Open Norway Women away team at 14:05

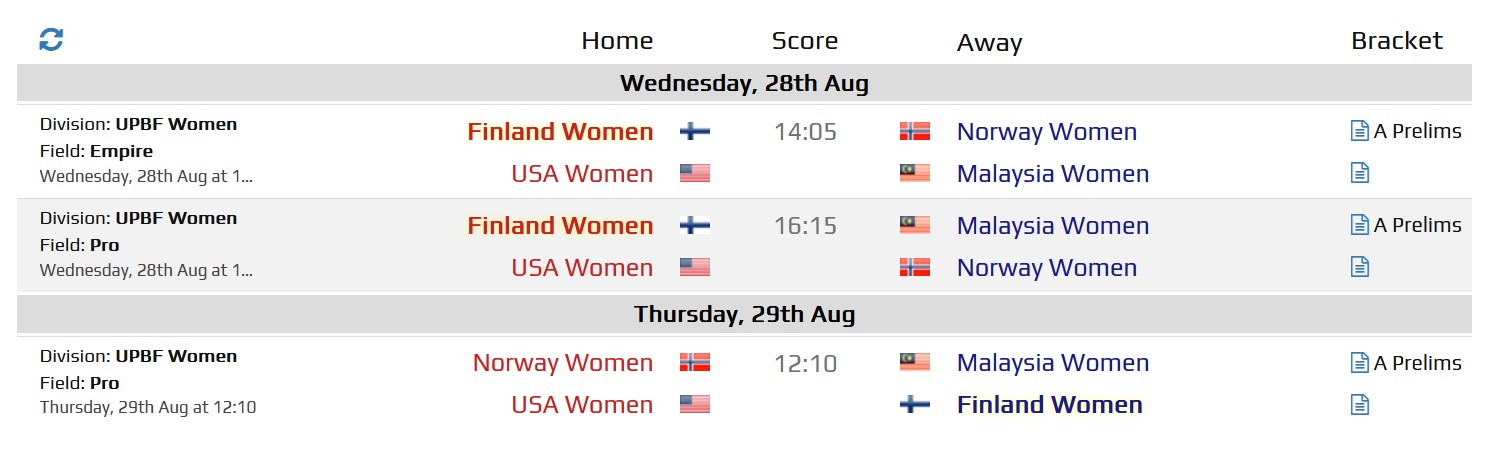coord(1047,131)
